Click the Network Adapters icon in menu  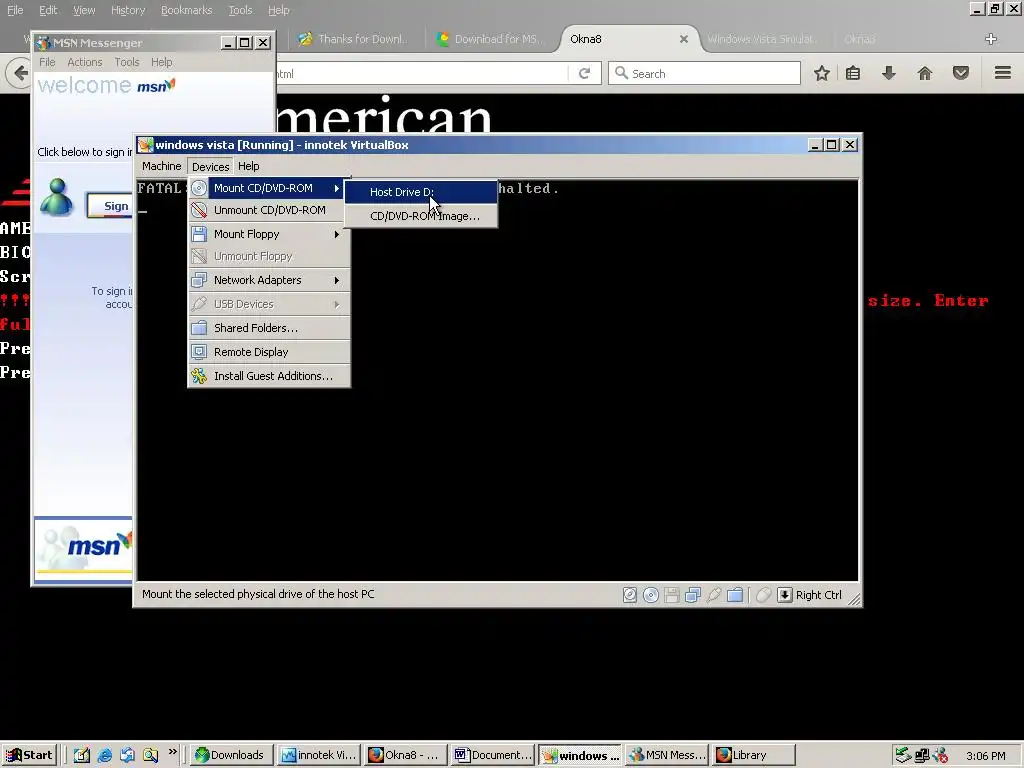tap(199, 280)
